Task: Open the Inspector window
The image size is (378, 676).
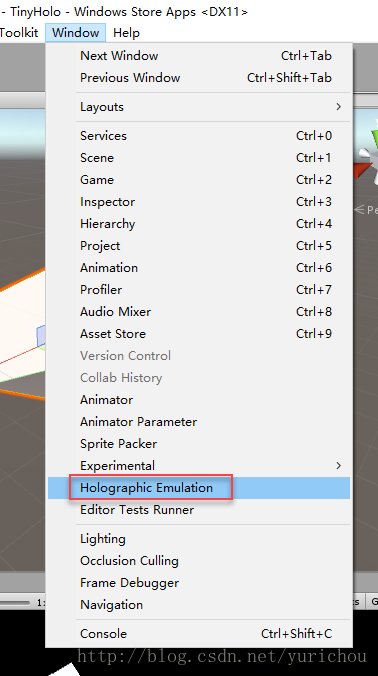Action: tap(199, 202)
